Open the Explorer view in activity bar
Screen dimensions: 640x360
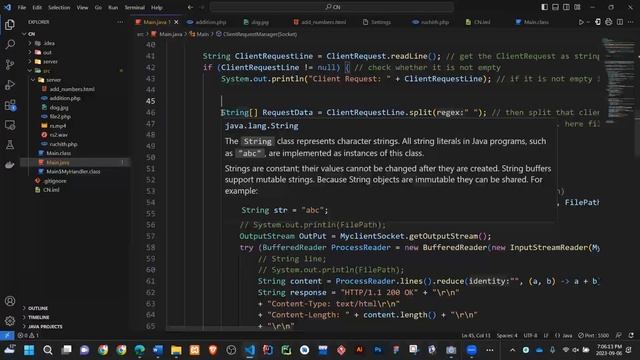click(x=10, y=24)
